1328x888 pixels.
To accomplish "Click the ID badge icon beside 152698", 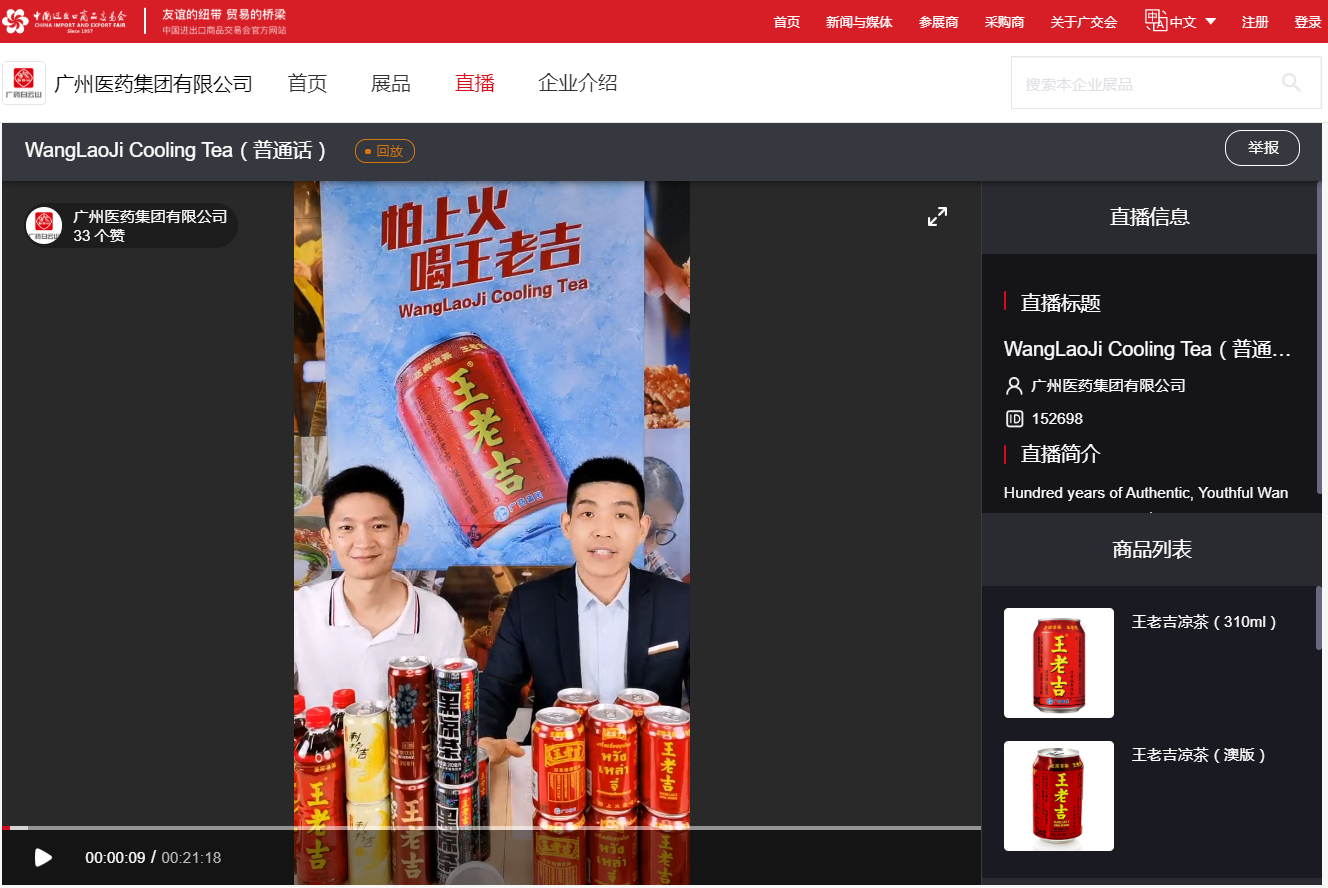I will click(1014, 419).
